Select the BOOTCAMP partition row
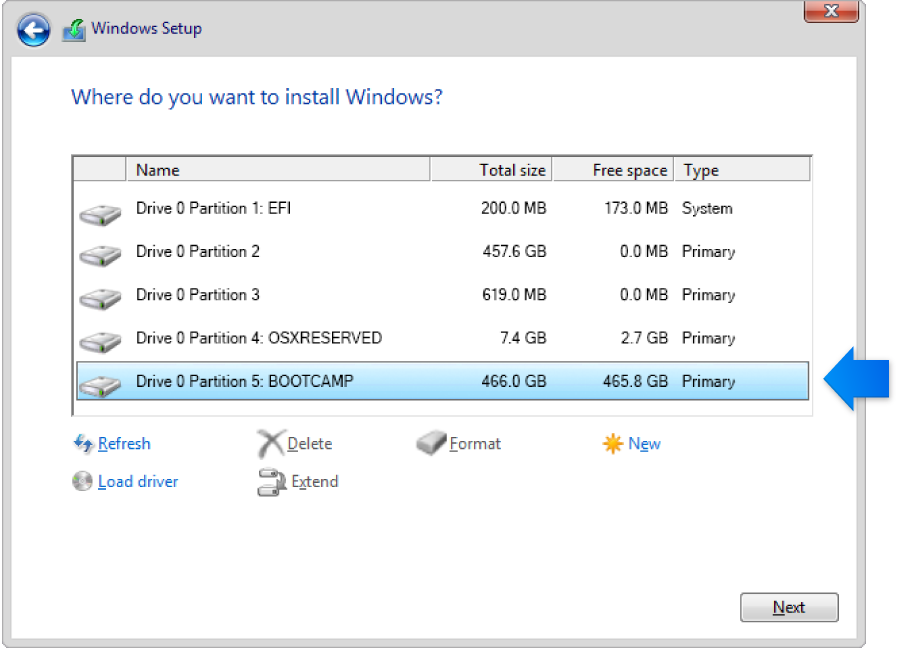Screen dimensions: 906x650 pyautogui.click(x=300, y=381)
